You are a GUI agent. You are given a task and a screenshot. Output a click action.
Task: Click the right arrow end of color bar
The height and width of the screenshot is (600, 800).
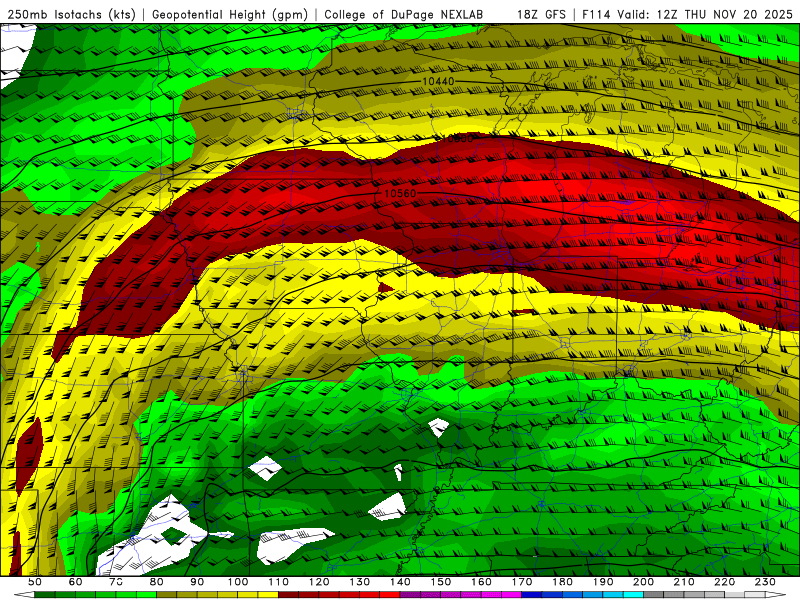[x=776, y=595]
